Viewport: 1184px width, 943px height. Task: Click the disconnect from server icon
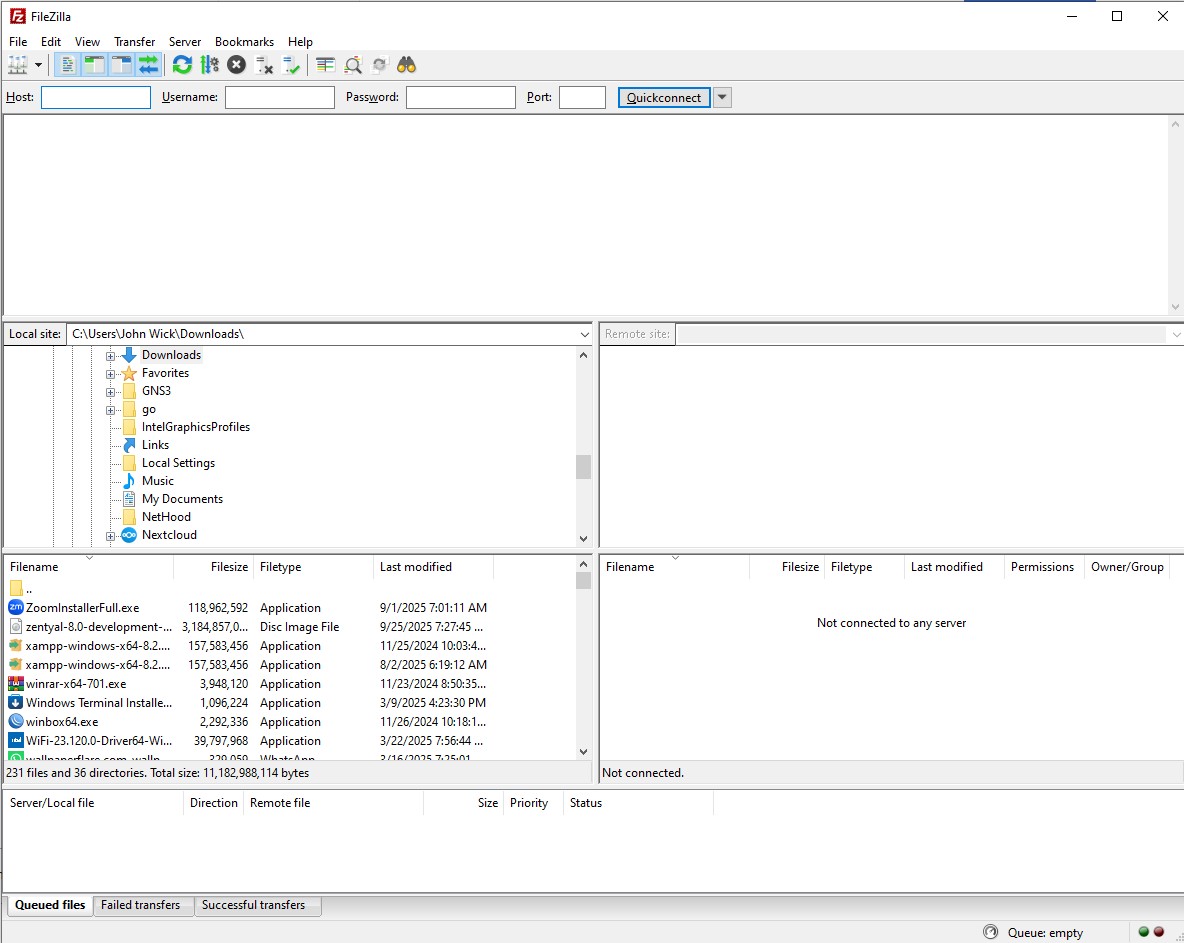(264, 65)
